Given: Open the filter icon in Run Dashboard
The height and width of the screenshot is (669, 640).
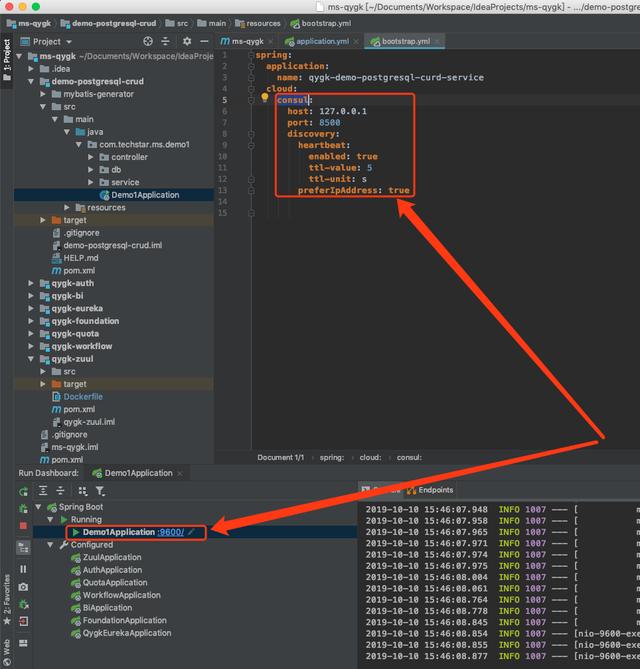Looking at the screenshot, I should (x=100, y=491).
